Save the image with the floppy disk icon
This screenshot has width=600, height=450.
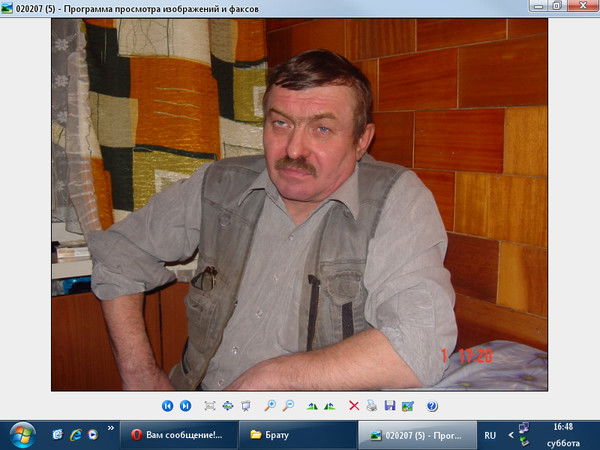[x=390, y=406]
